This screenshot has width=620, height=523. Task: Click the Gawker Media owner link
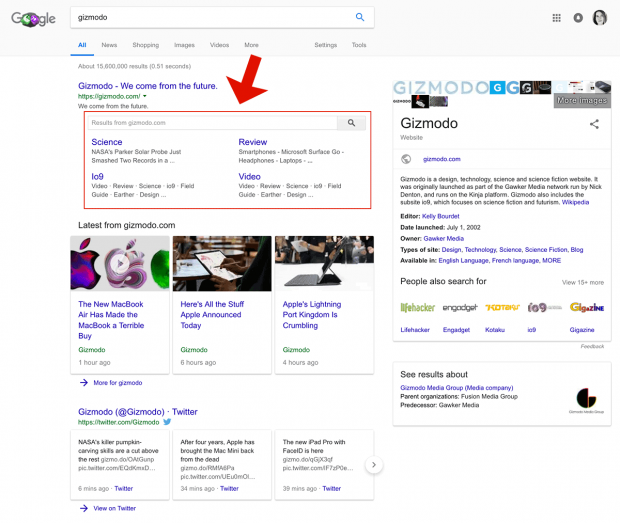444,238
